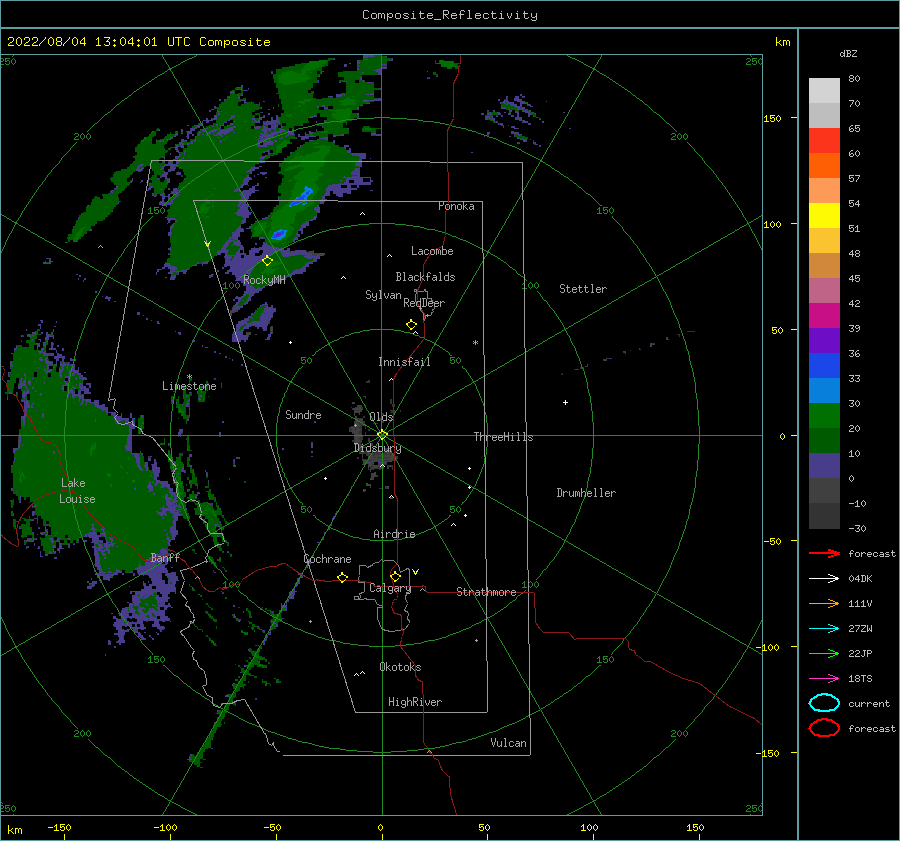Click the white plus marker west of Drumheller
Screen dimensions: 900x841
[x=565, y=402]
